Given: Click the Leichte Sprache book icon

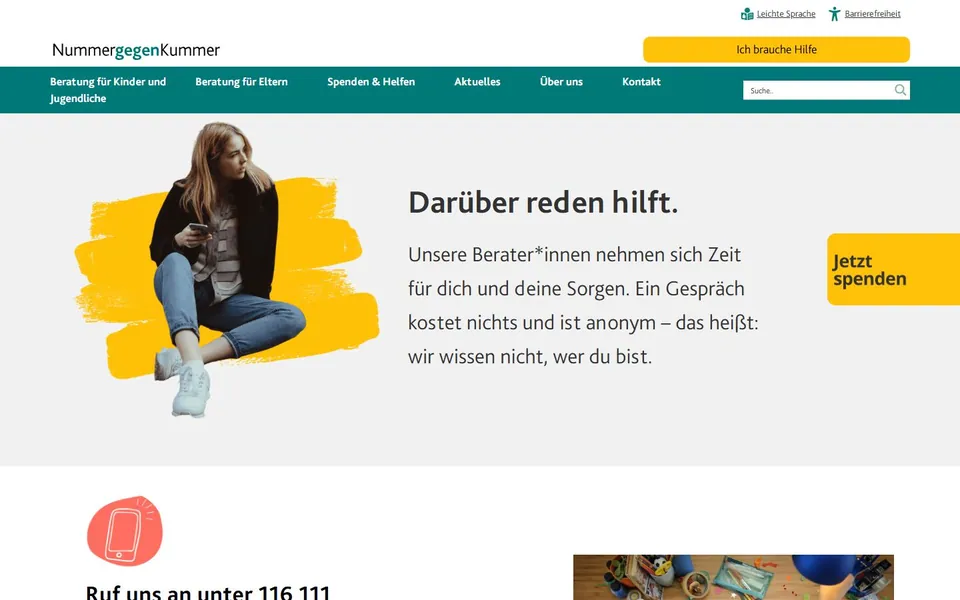Looking at the screenshot, I should (x=747, y=14).
